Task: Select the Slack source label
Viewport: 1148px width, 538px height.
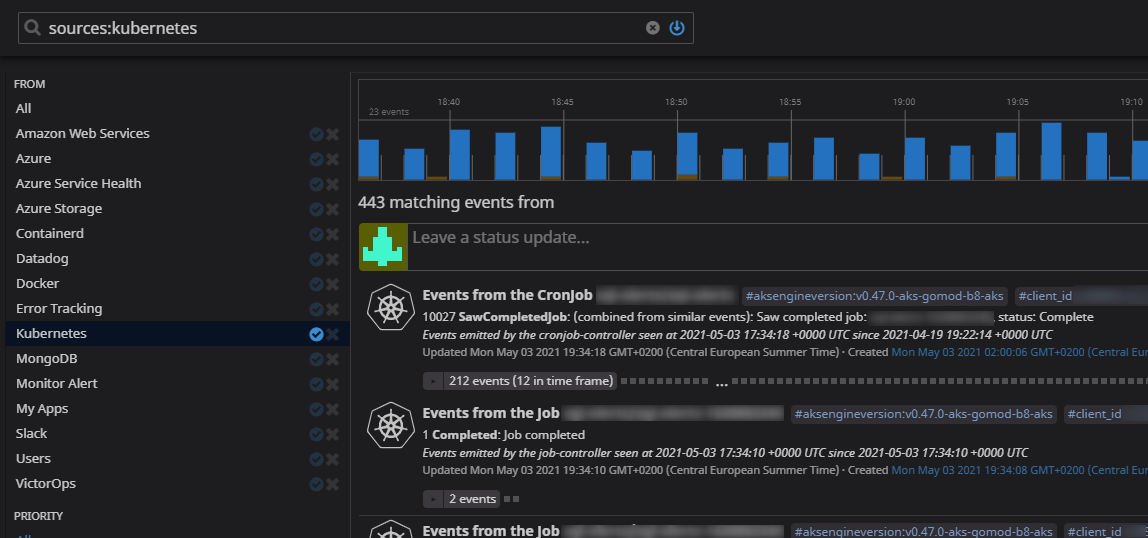Action: tap(29, 433)
